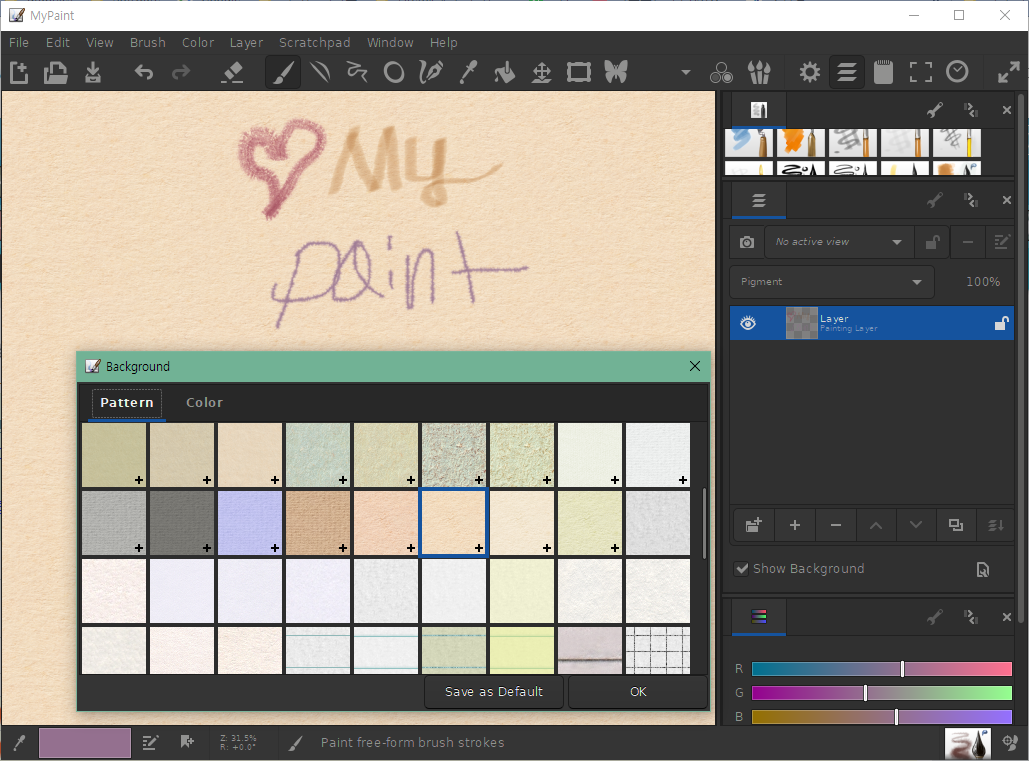Select the Edit Frame tool
1029x761 pixels.
pos(579,72)
